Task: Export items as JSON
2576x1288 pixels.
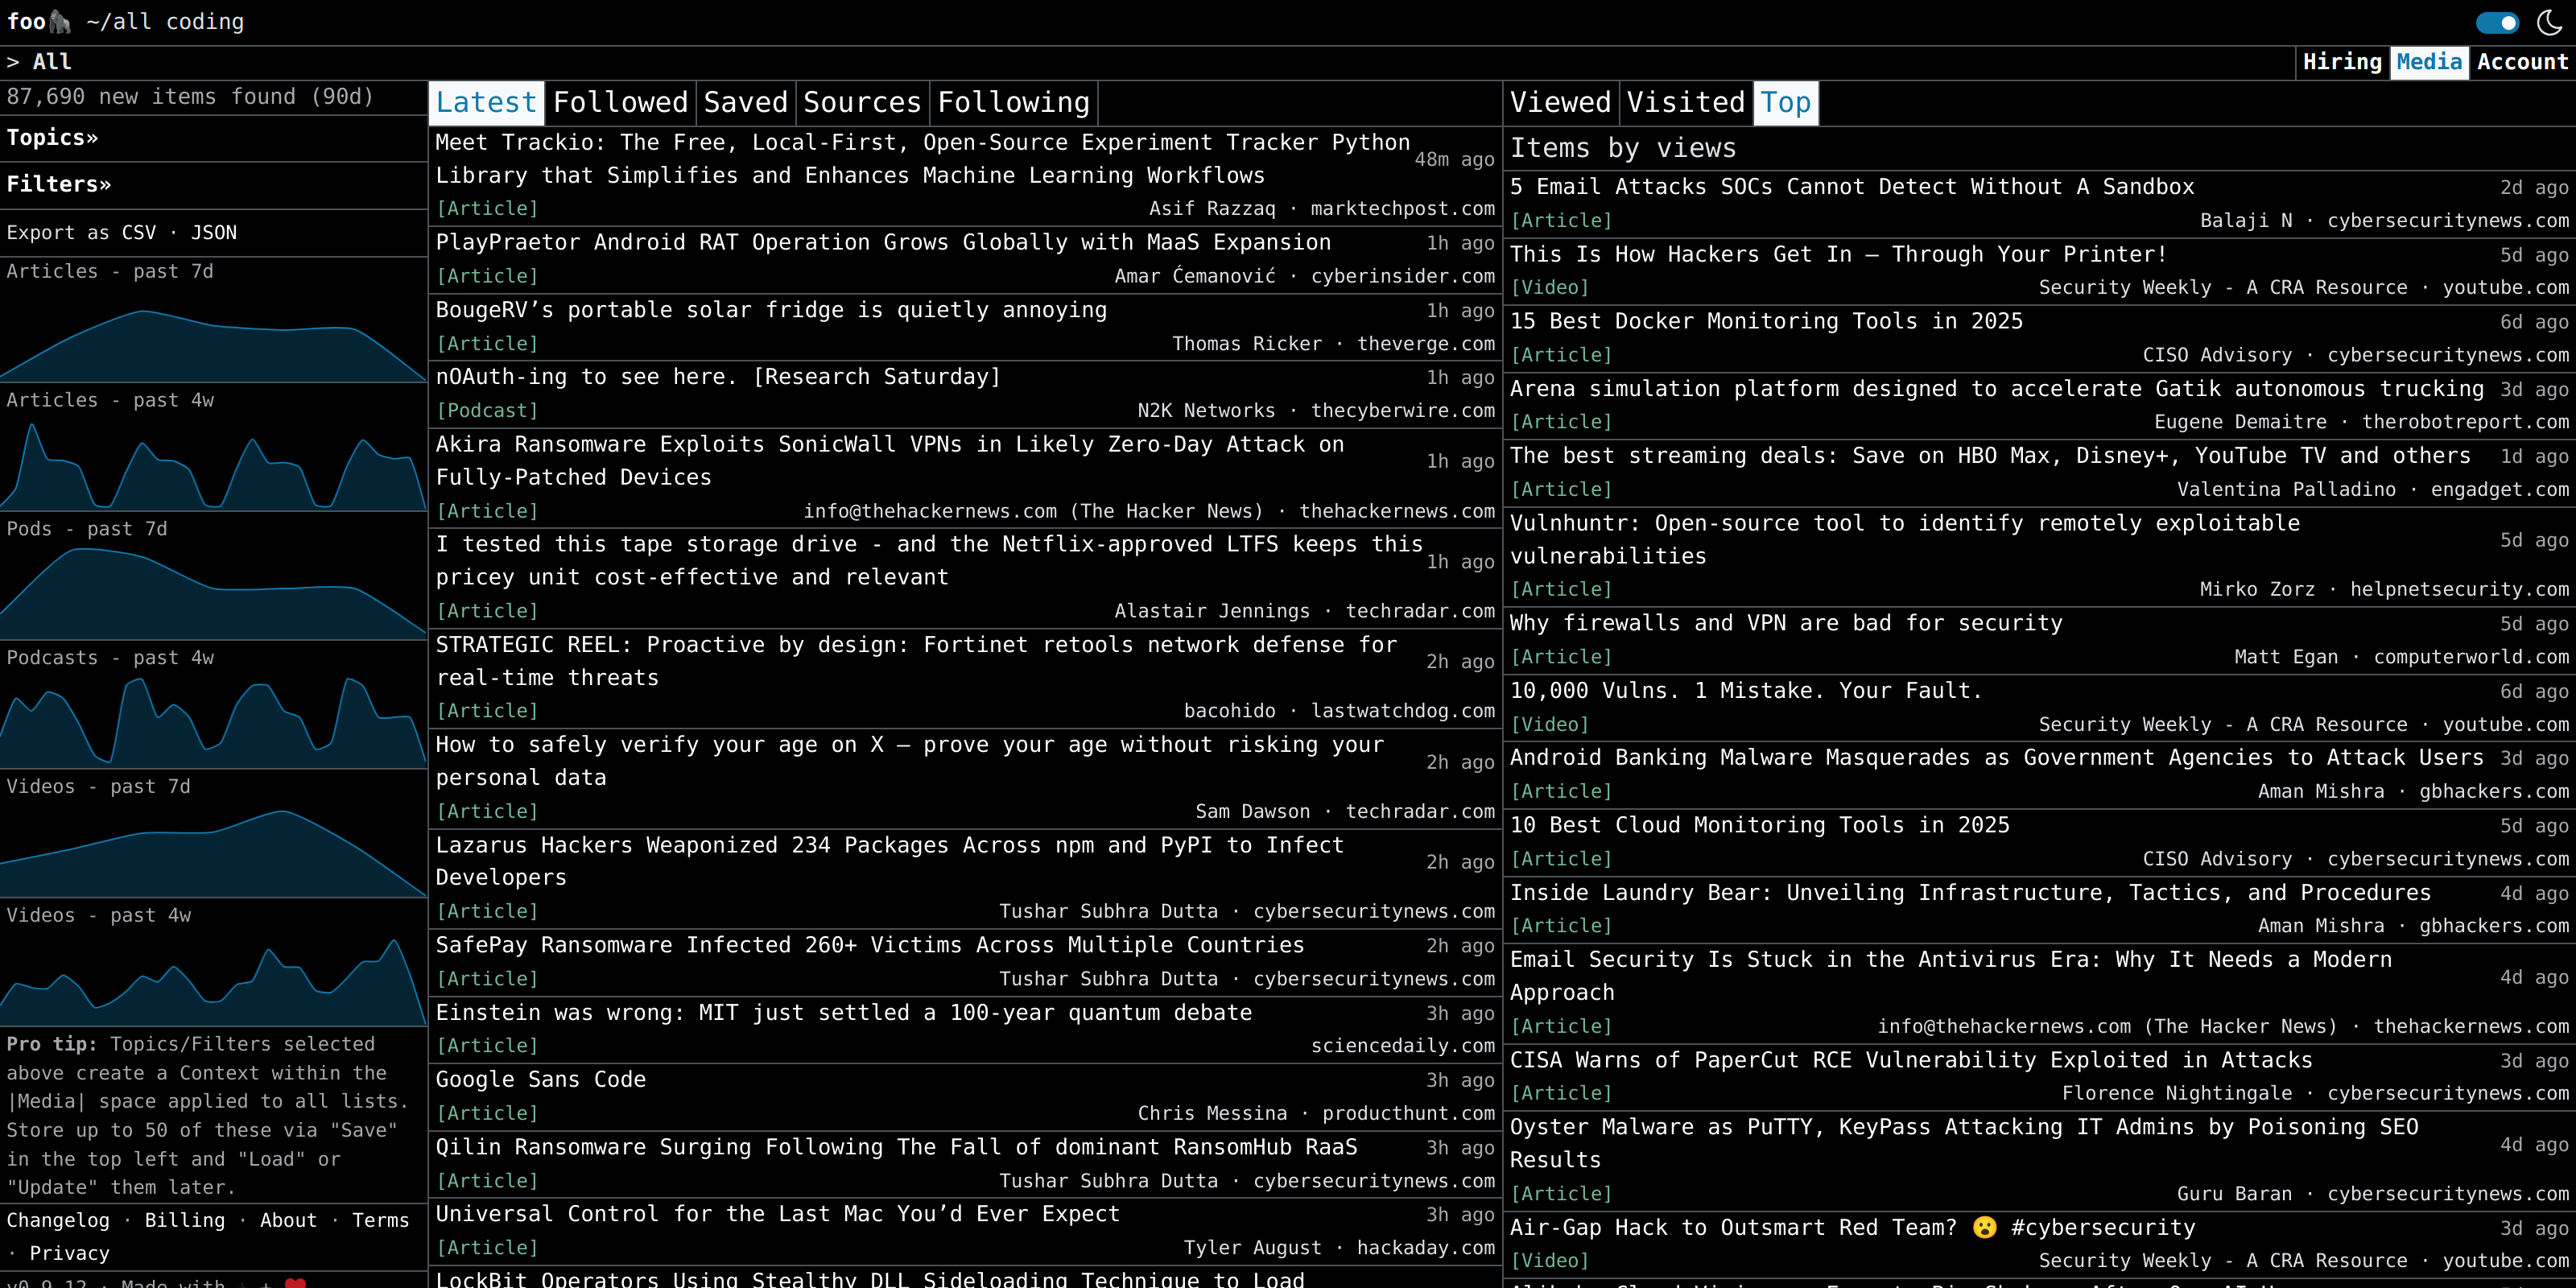Action: (214, 232)
